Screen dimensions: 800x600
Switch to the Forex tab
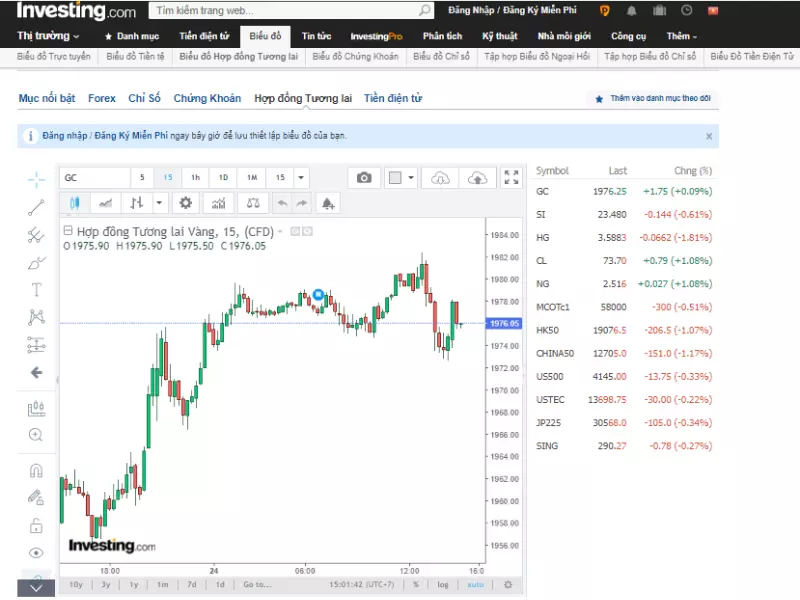click(x=102, y=98)
